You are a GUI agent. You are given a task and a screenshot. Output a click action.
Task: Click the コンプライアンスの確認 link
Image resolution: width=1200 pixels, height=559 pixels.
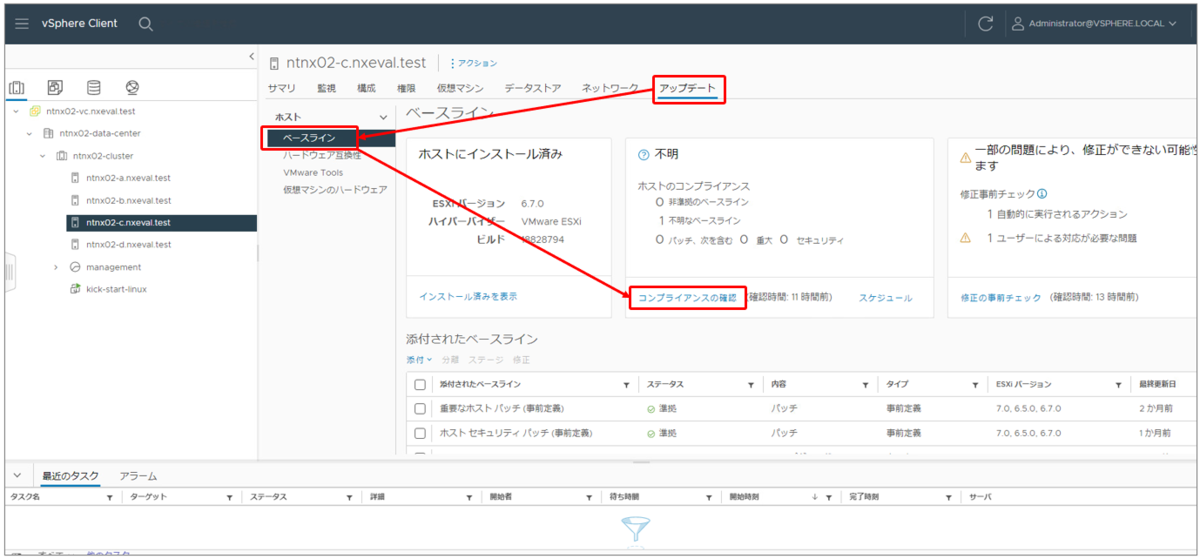tap(687, 297)
